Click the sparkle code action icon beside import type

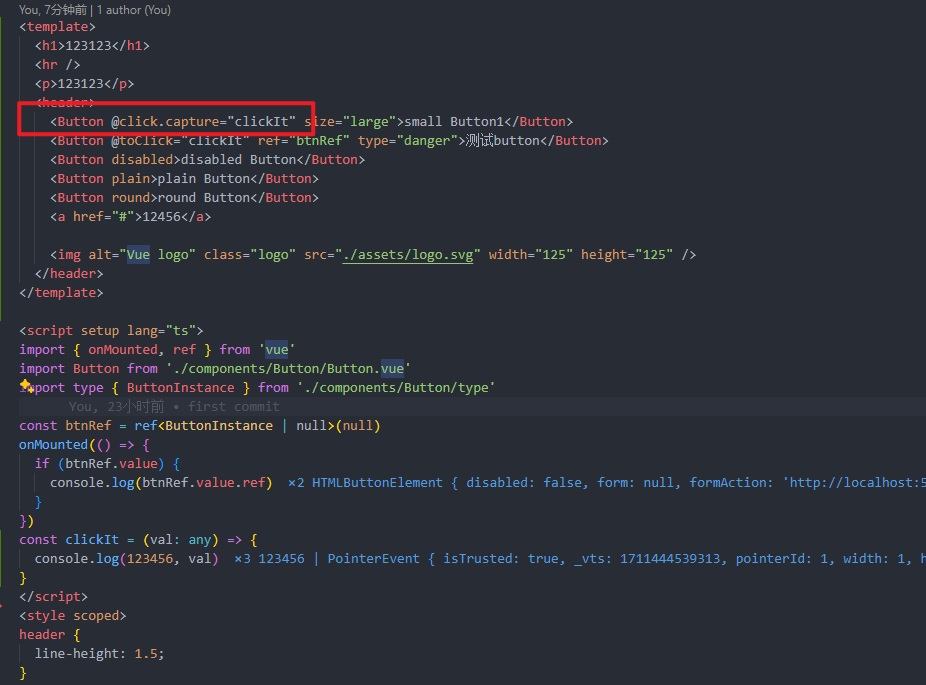pos(27,387)
